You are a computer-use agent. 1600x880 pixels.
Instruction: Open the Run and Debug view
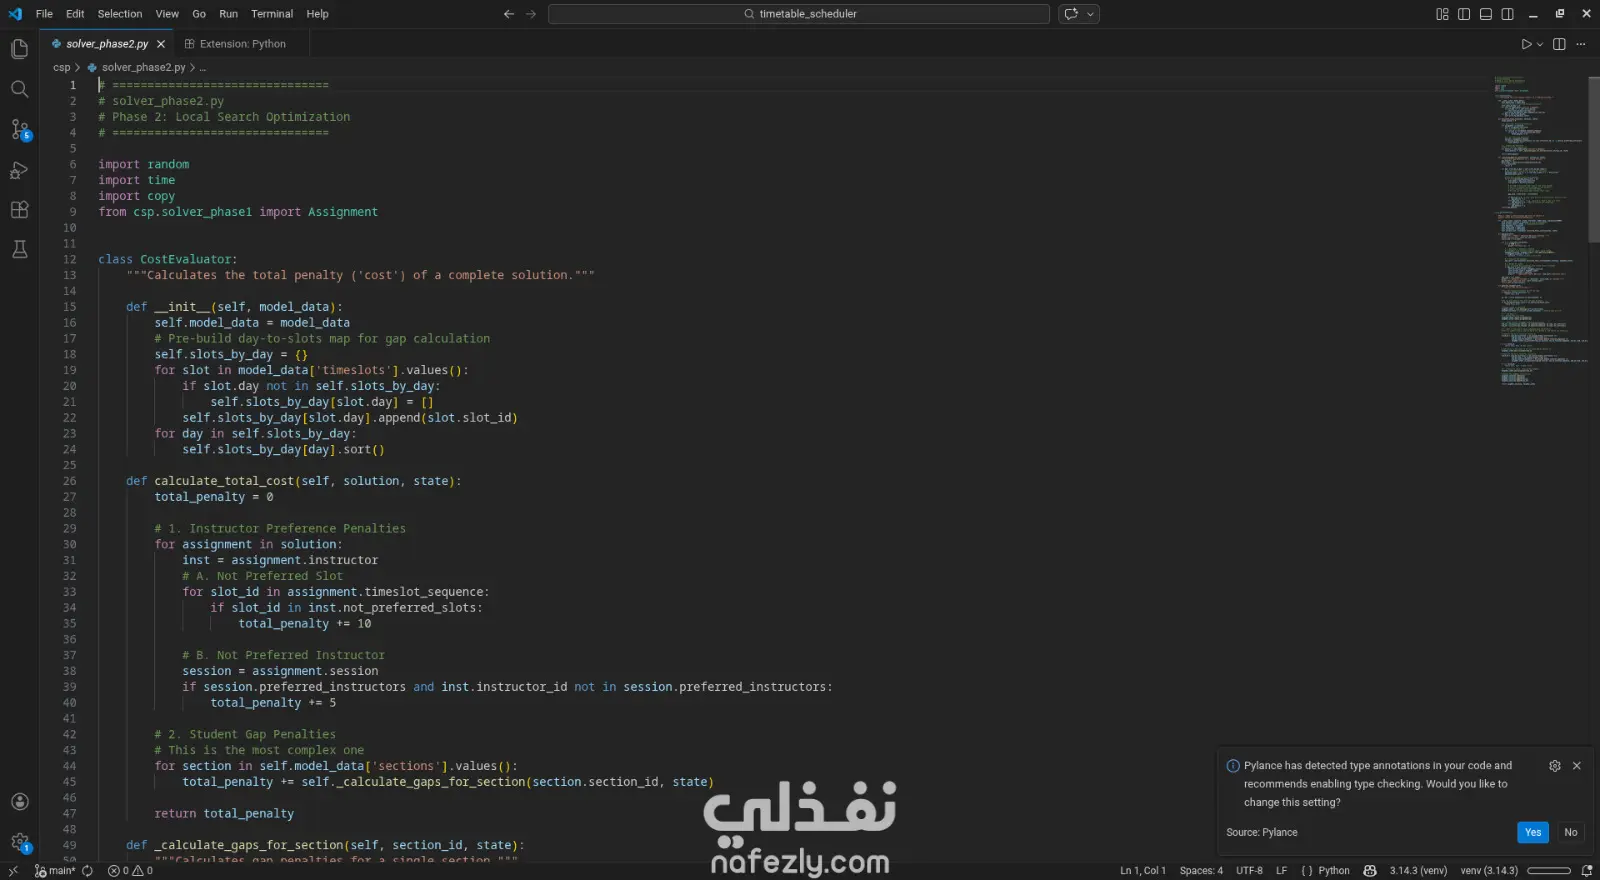point(19,170)
